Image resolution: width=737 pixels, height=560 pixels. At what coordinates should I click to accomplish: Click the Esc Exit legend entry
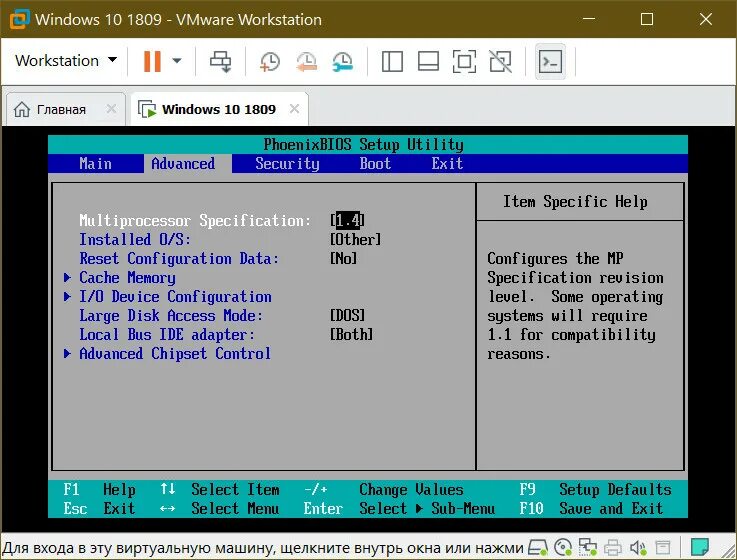(x=100, y=509)
